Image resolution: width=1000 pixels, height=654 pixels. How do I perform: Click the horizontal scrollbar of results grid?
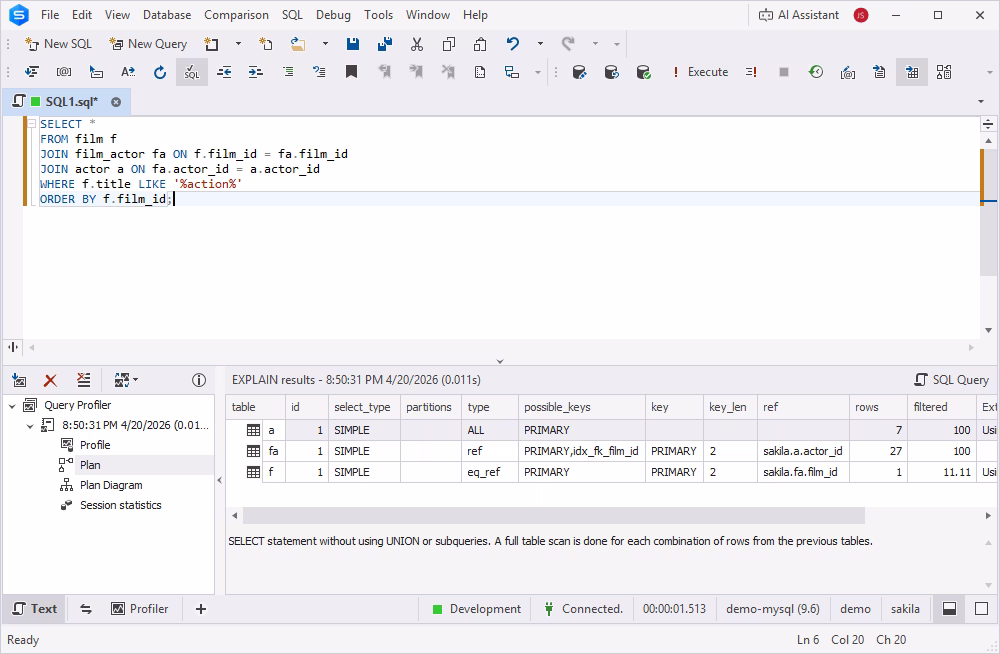click(x=553, y=515)
